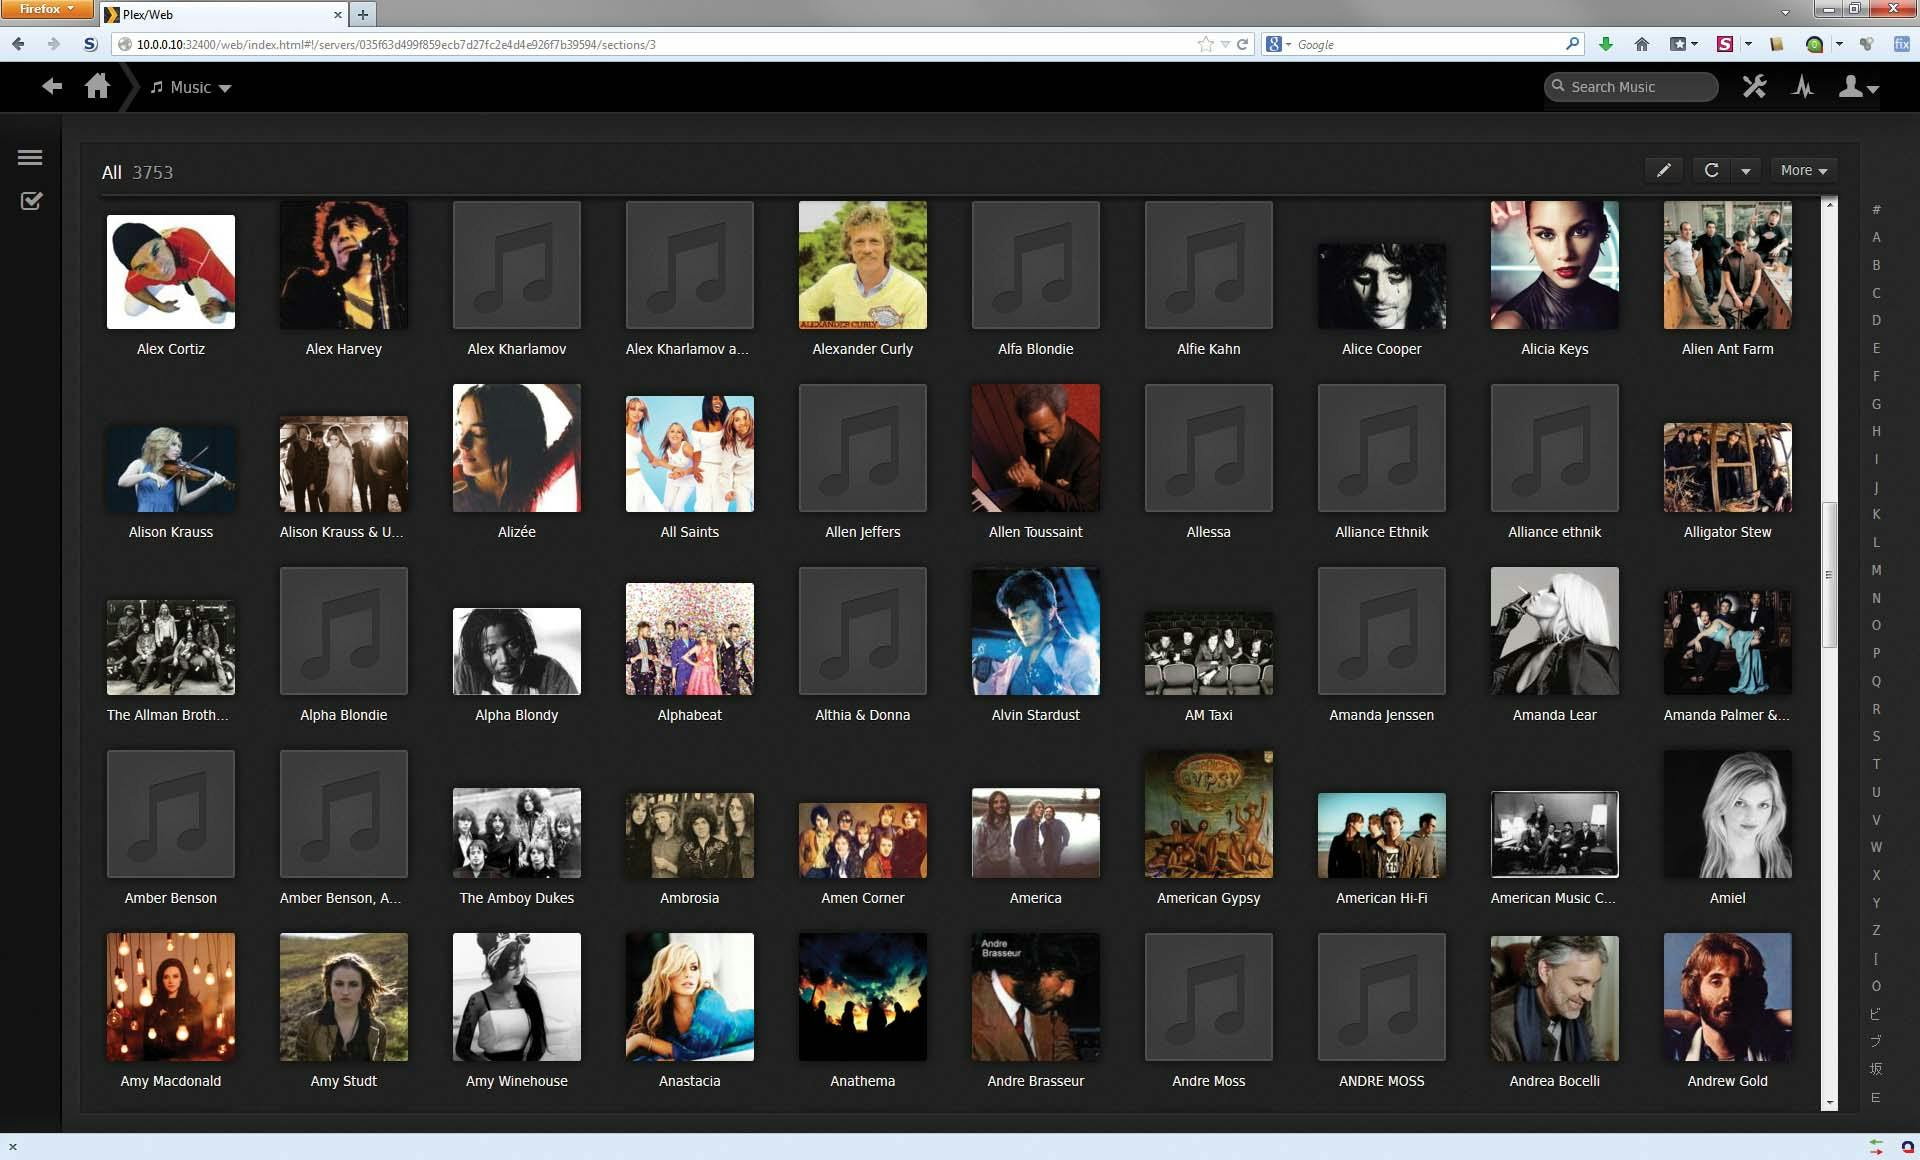Open the More dropdown menu

tap(1803, 170)
